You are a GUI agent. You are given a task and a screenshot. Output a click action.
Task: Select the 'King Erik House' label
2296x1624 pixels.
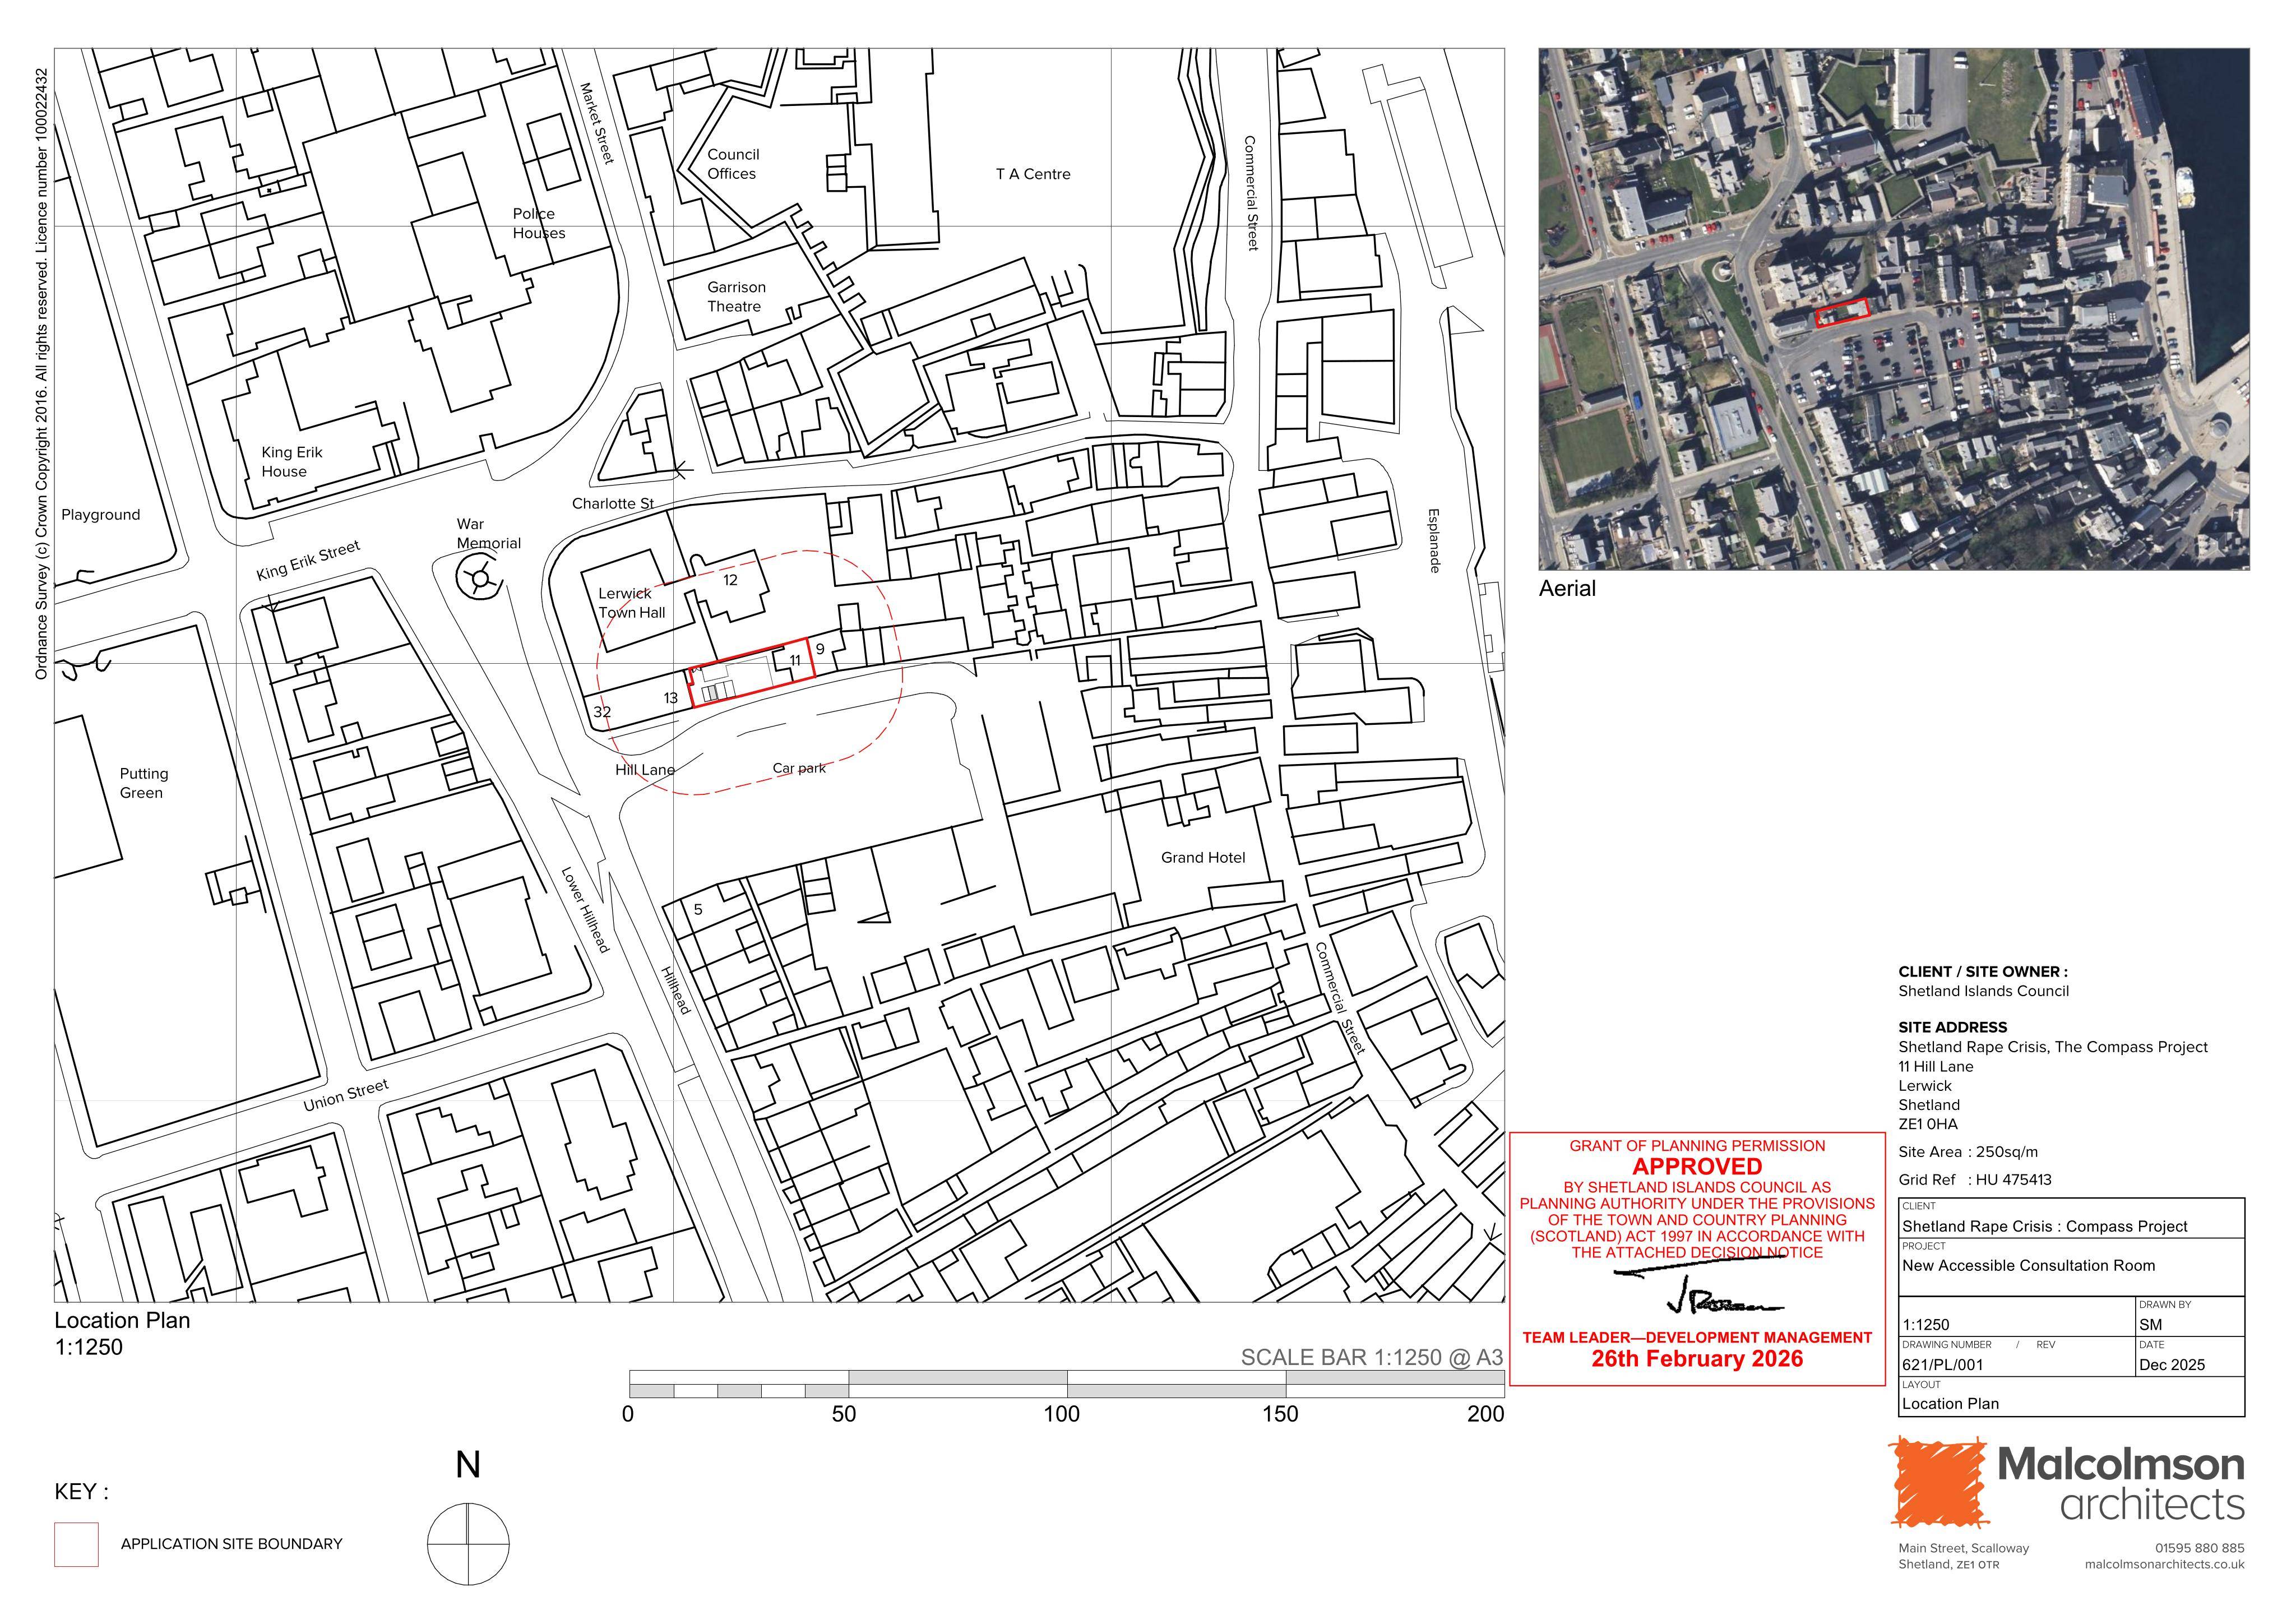[x=292, y=462]
